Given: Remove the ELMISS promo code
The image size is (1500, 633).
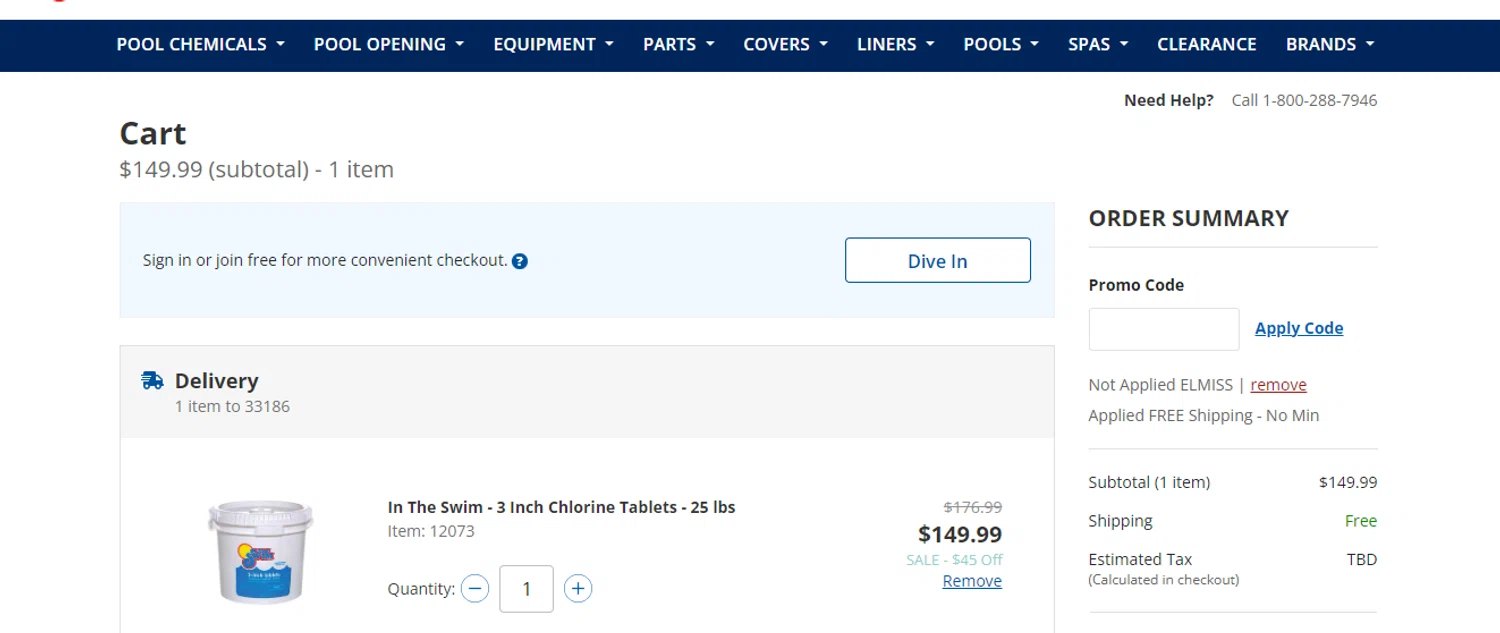Looking at the screenshot, I should (1278, 385).
